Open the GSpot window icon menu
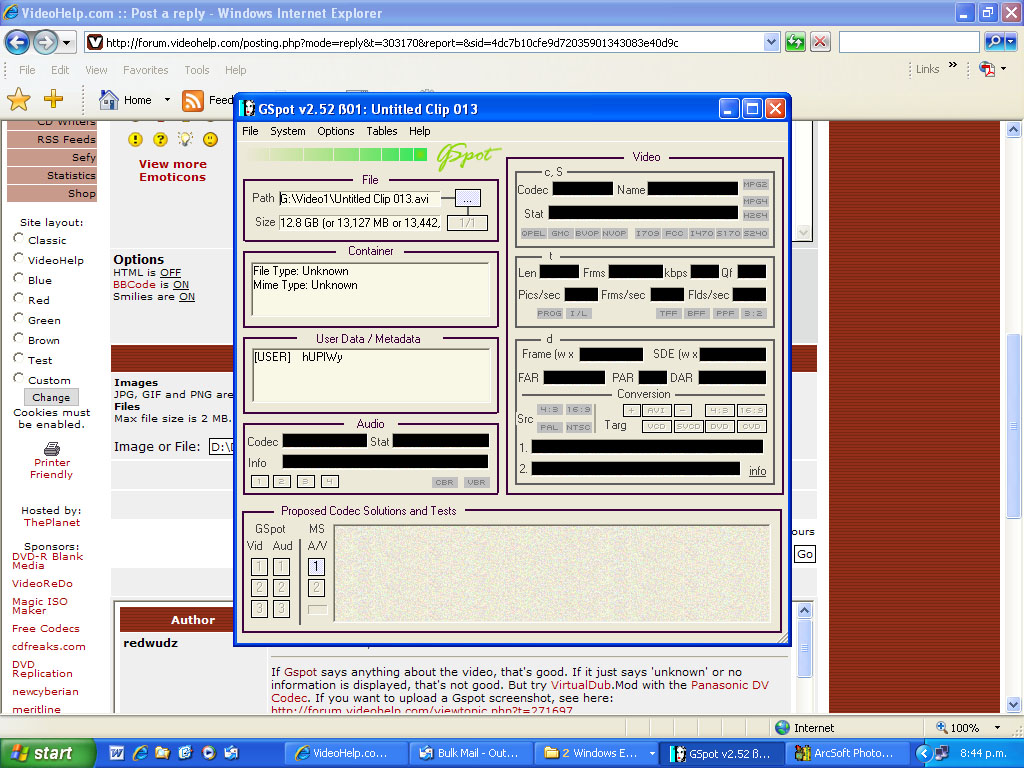The image size is (1024, 768). 248,109
